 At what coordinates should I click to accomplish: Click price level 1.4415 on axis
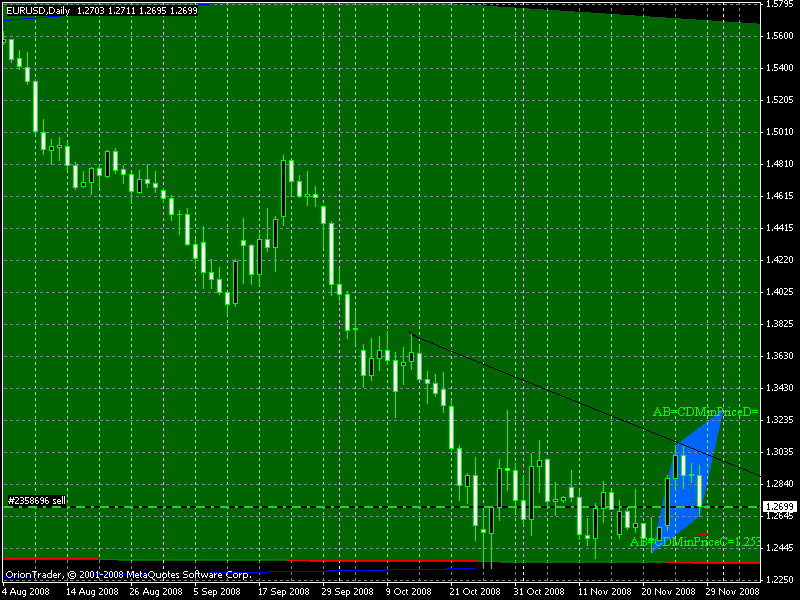(780, 228)
